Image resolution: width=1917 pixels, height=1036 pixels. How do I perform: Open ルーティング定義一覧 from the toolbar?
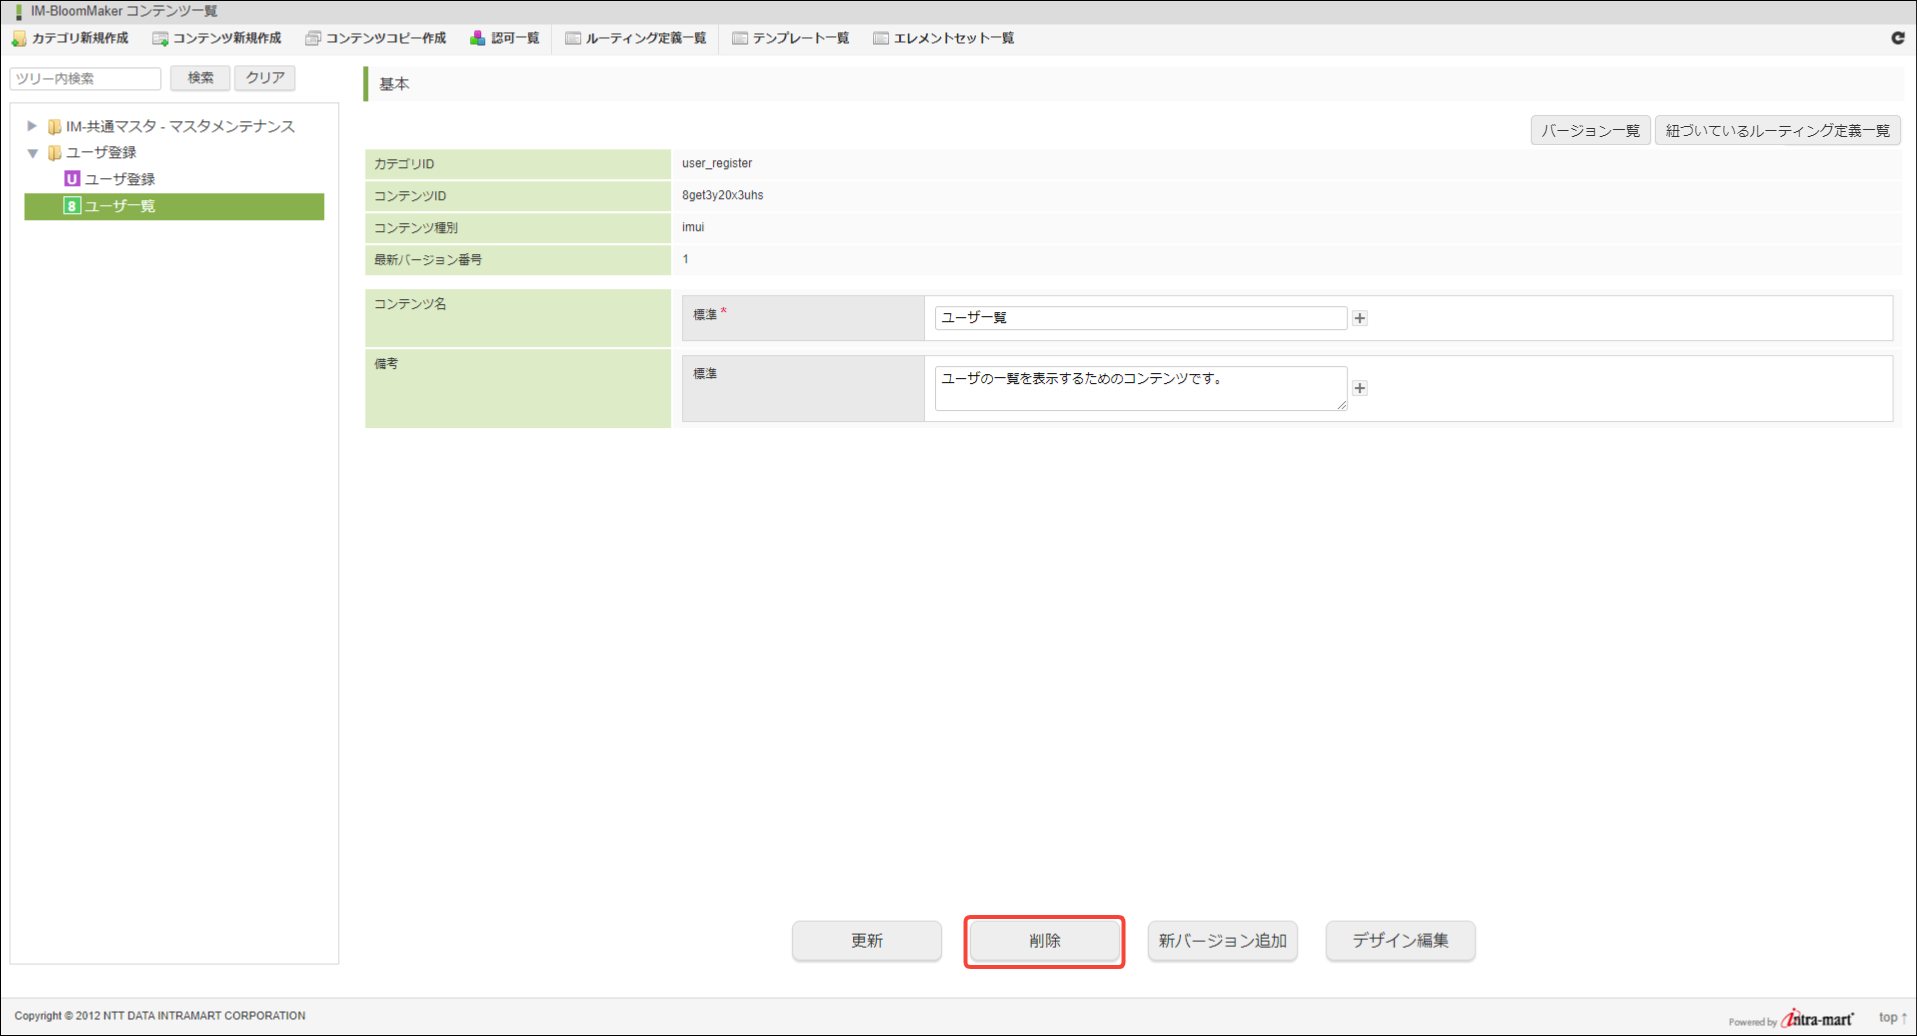click(636, 39)
